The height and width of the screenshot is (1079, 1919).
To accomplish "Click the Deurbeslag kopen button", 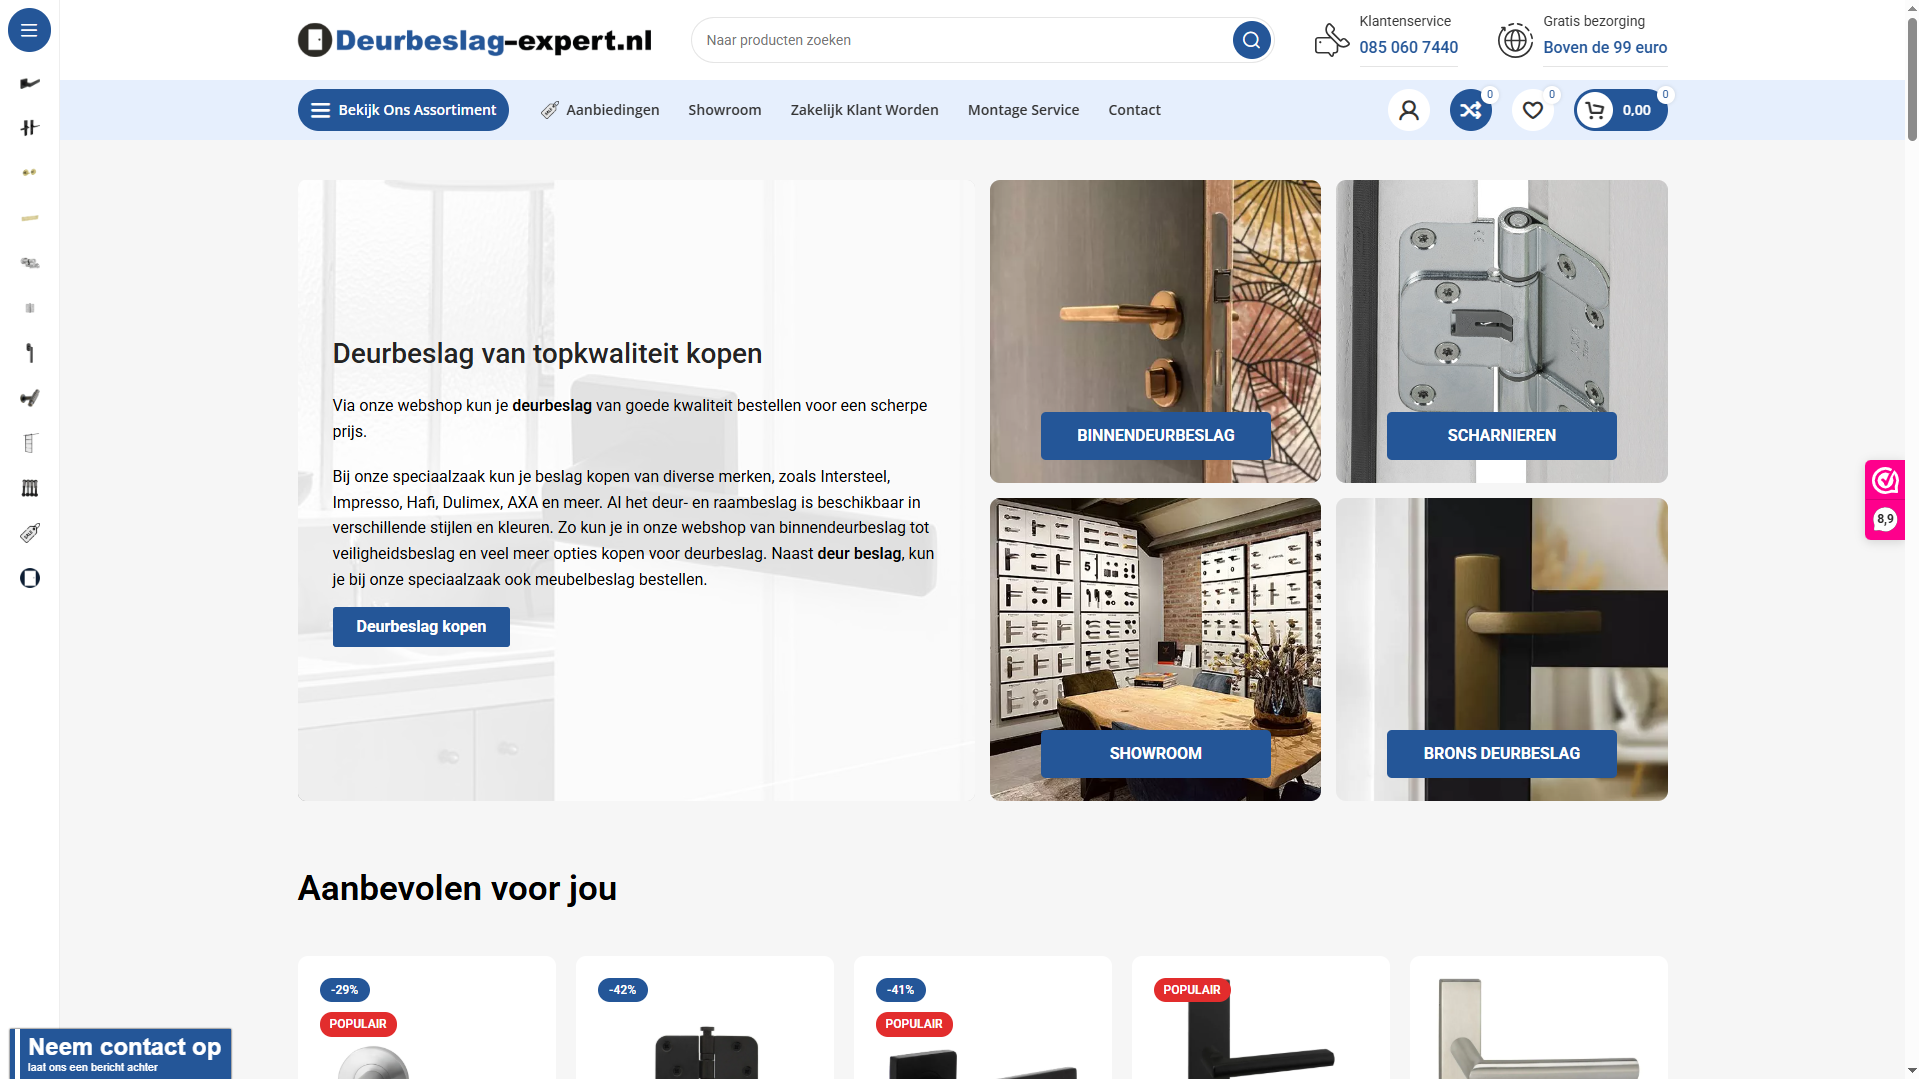I will [x=421, y=627].
